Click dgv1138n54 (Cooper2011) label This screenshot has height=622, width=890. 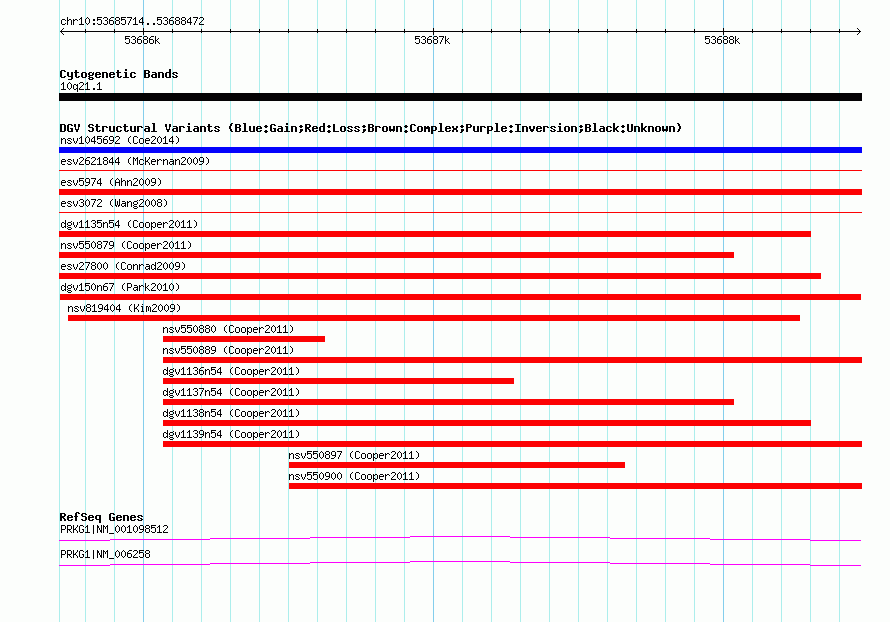(x=231, y=413)
